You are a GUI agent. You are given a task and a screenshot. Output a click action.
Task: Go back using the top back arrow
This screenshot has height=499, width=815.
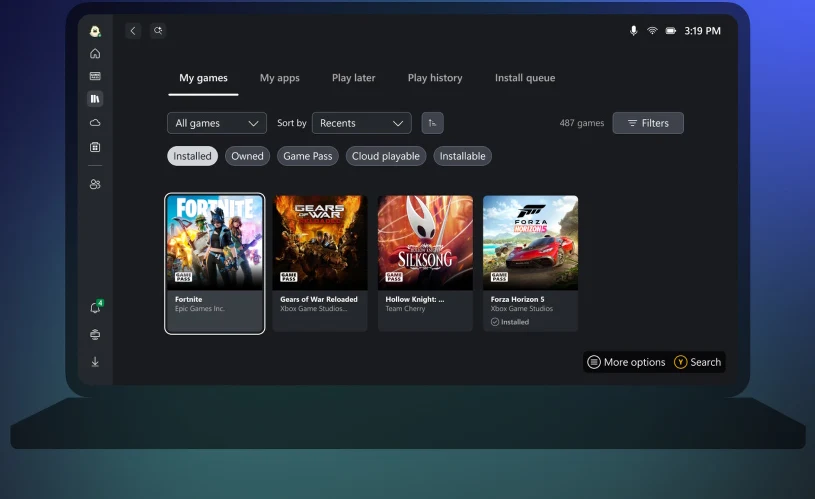[133, 31]
